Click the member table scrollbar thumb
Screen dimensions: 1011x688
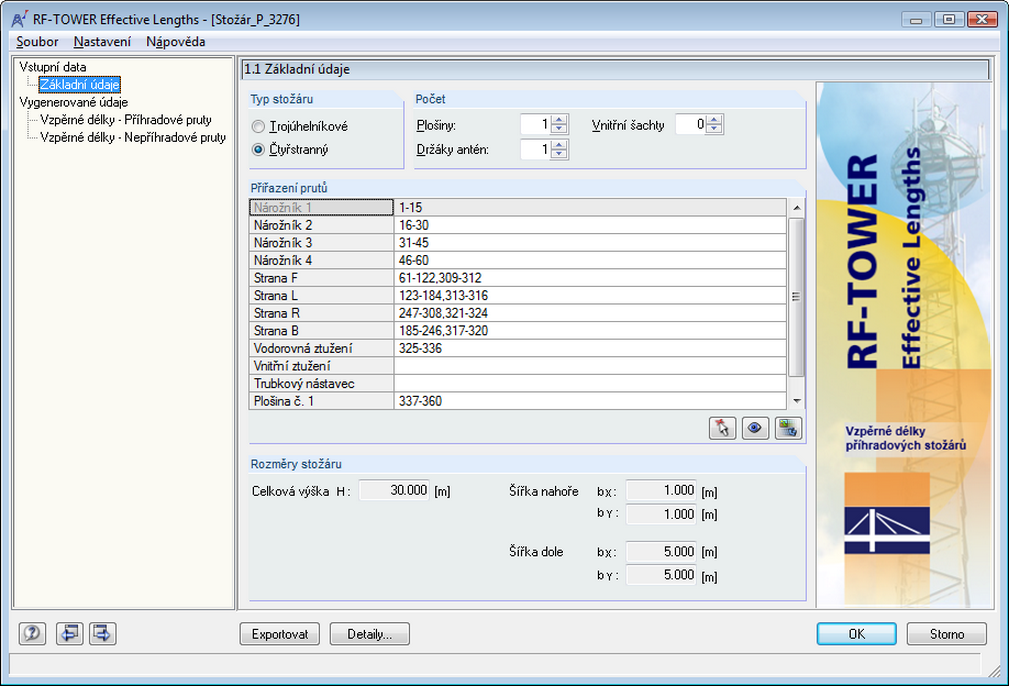coord(797,297)
